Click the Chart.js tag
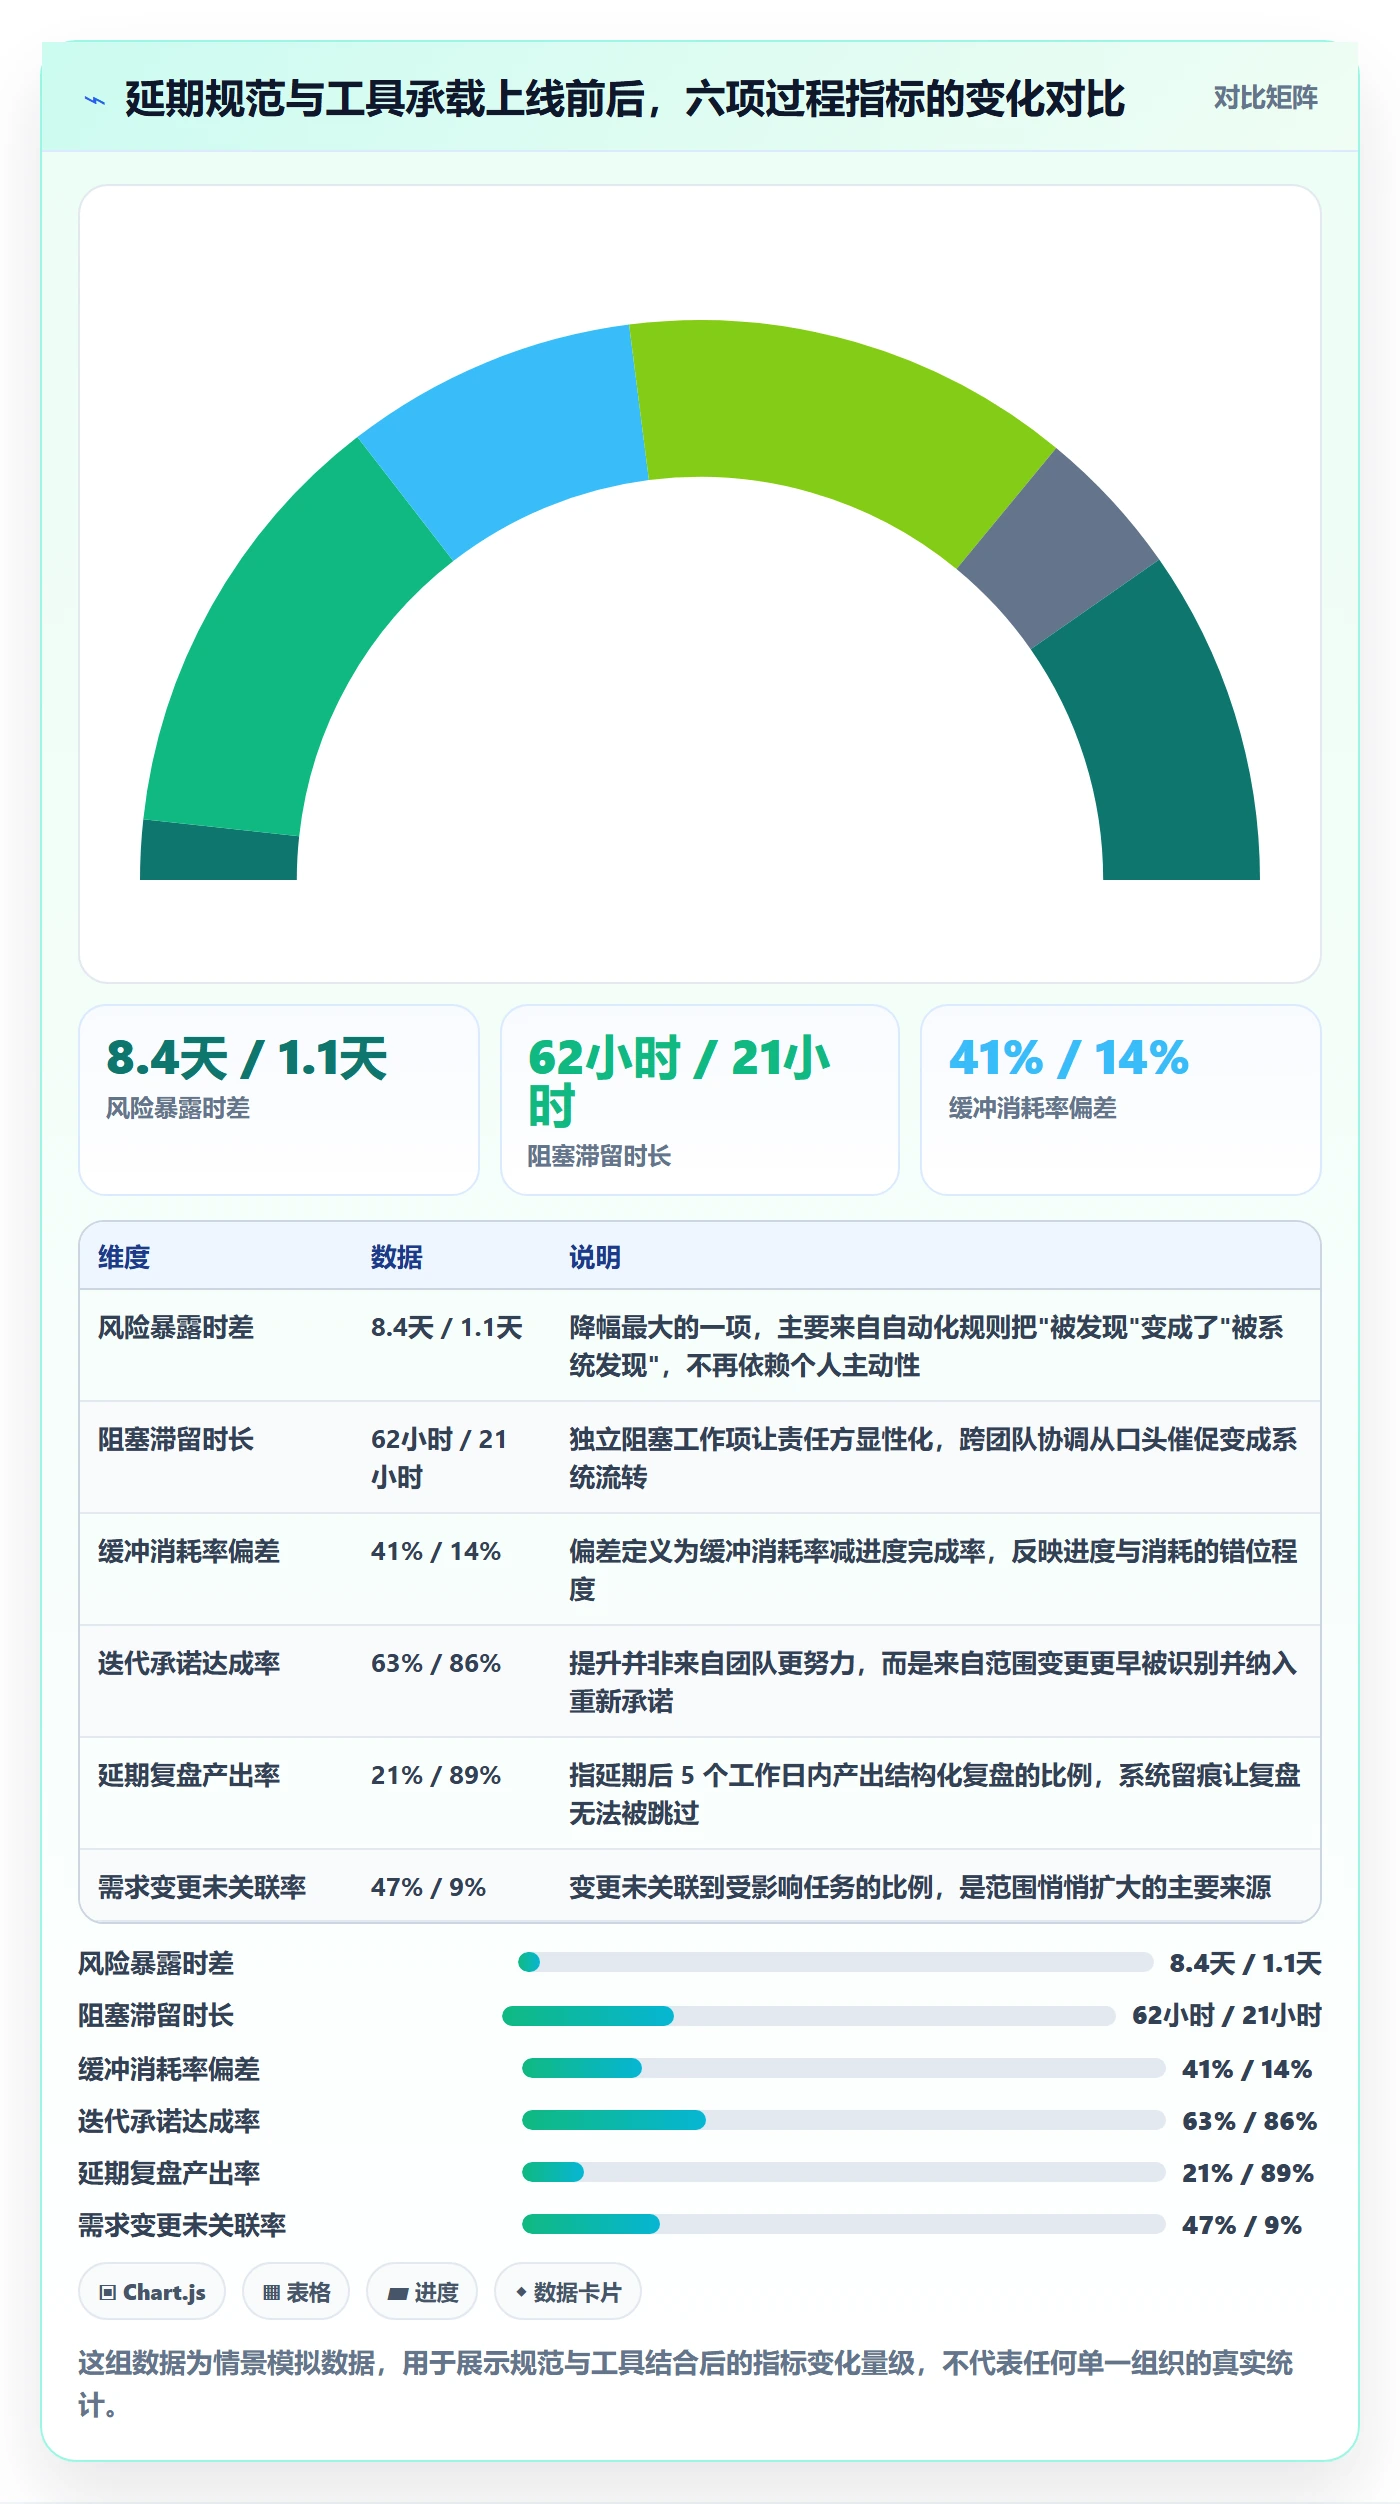Image resolution: width=1400 pixels, height=2504 pixels. [152, 2292]
